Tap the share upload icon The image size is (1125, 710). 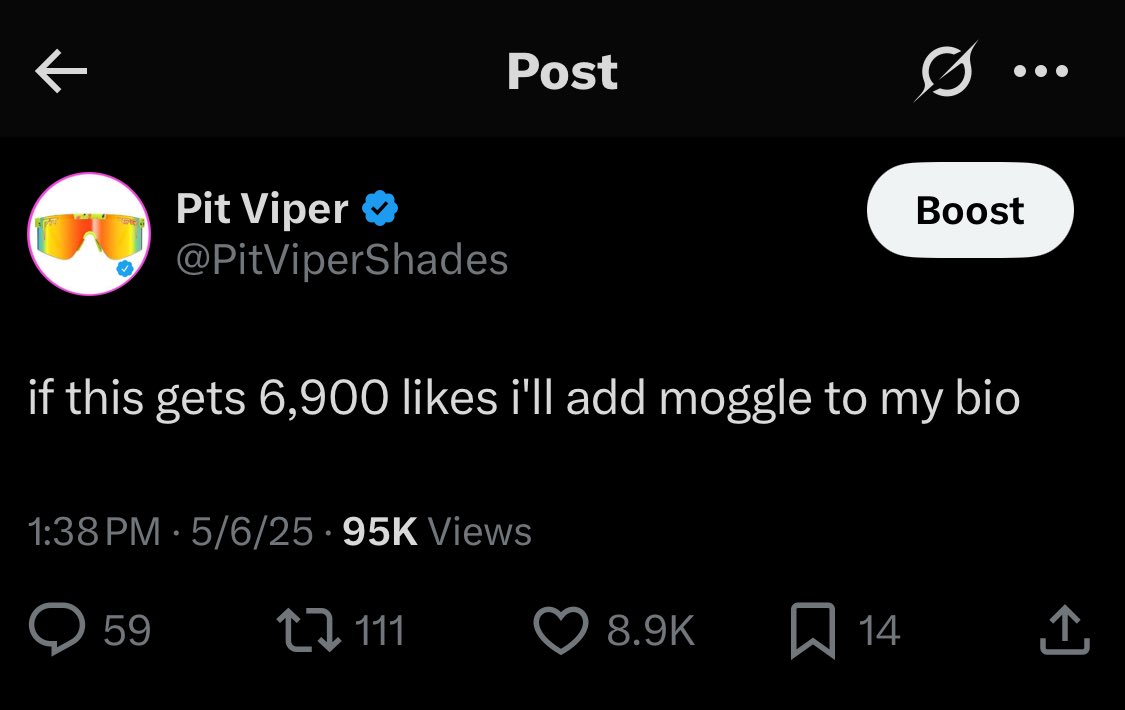[x=1067, y=631]
